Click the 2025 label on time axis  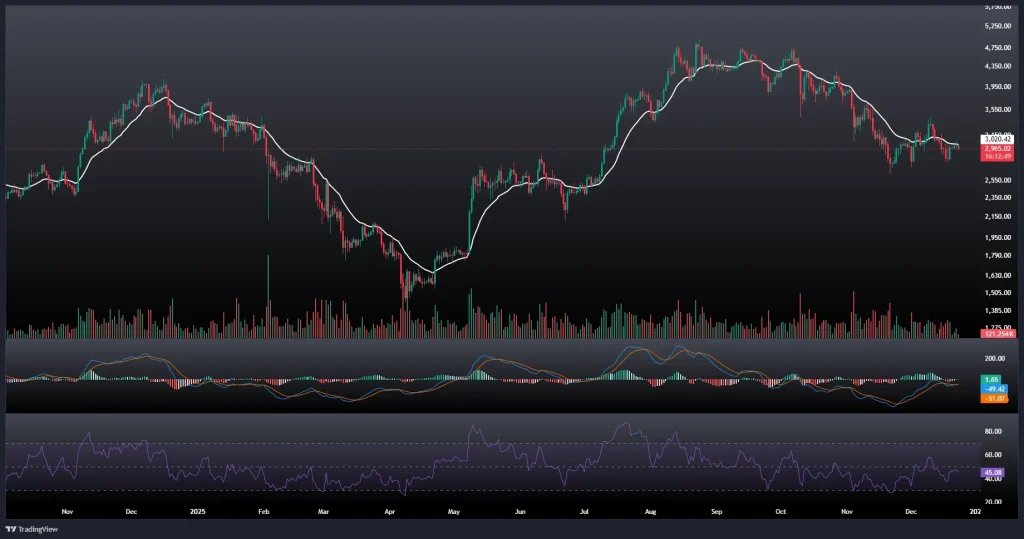pos(195,509)
